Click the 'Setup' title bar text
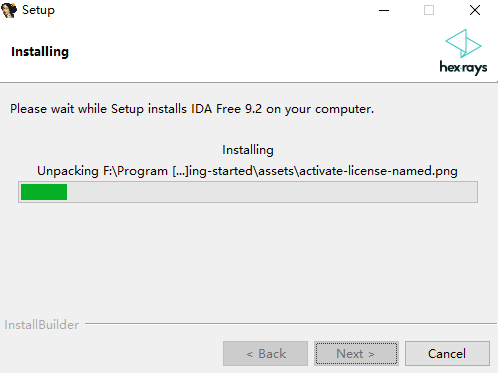This screenshot has width=498, height=373. coord(38,10)
